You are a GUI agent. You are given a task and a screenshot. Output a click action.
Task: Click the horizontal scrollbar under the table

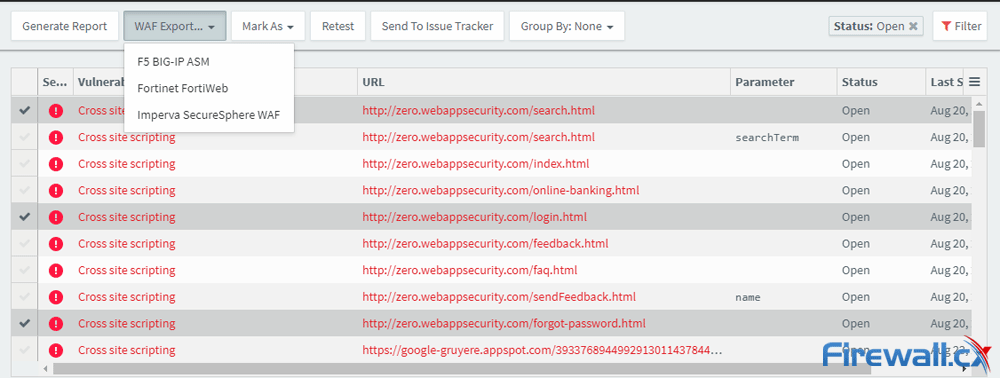pos(462,368)
